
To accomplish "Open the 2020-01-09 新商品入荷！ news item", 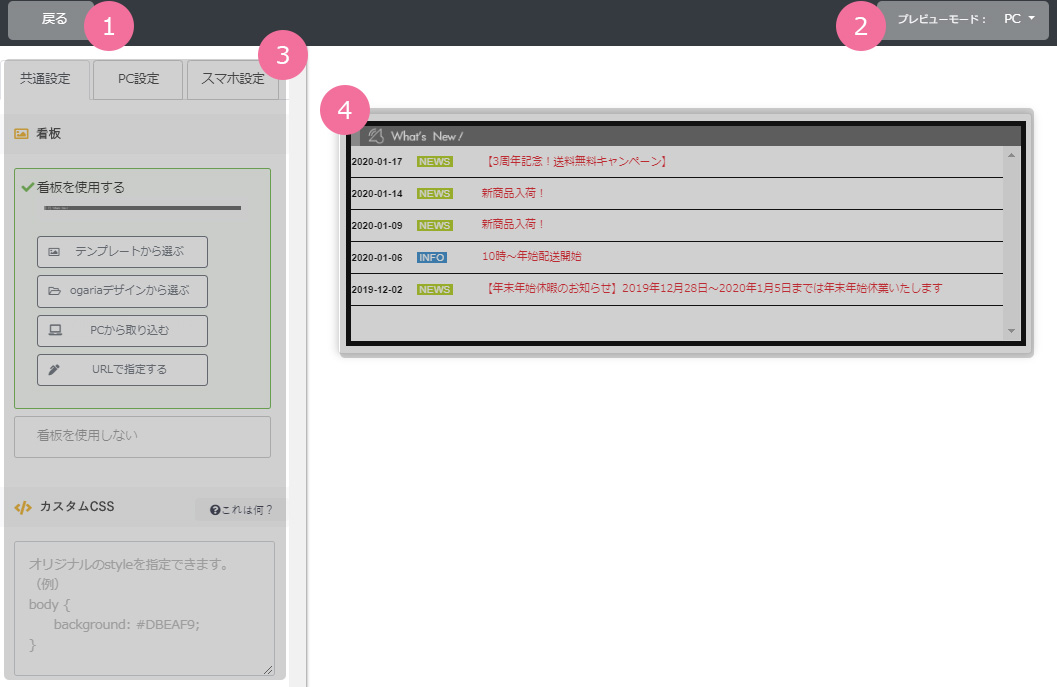I will tap(512, 225).
